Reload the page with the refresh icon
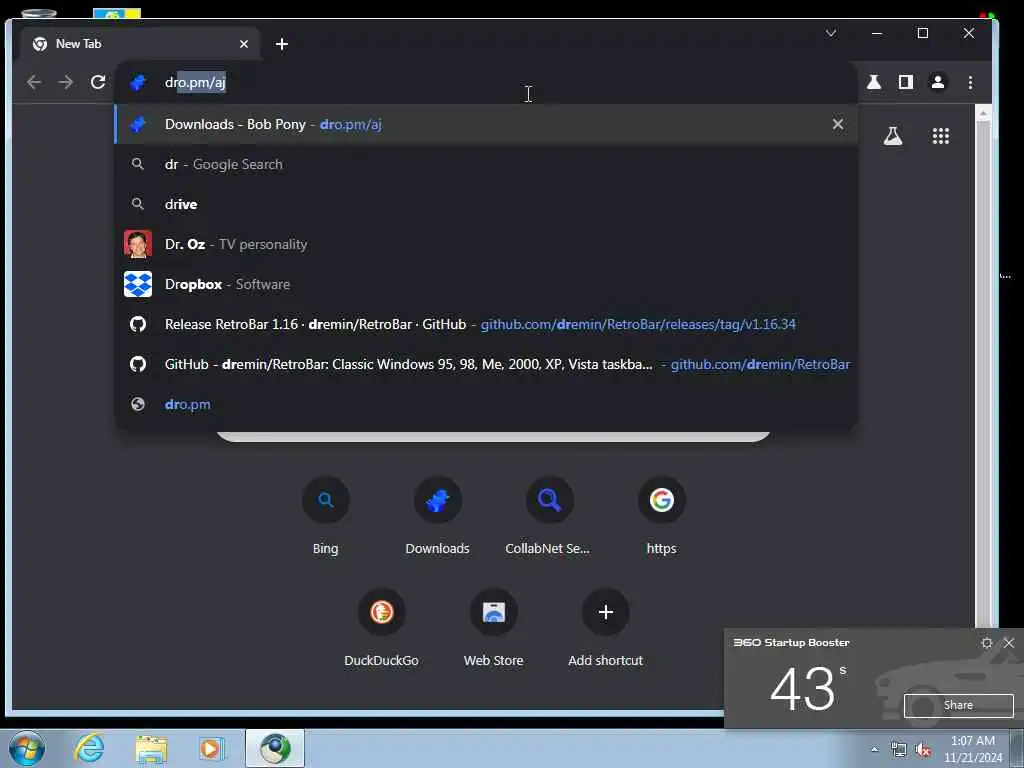This screenshot has height=768, width=1024. click(x=98, y=82)
